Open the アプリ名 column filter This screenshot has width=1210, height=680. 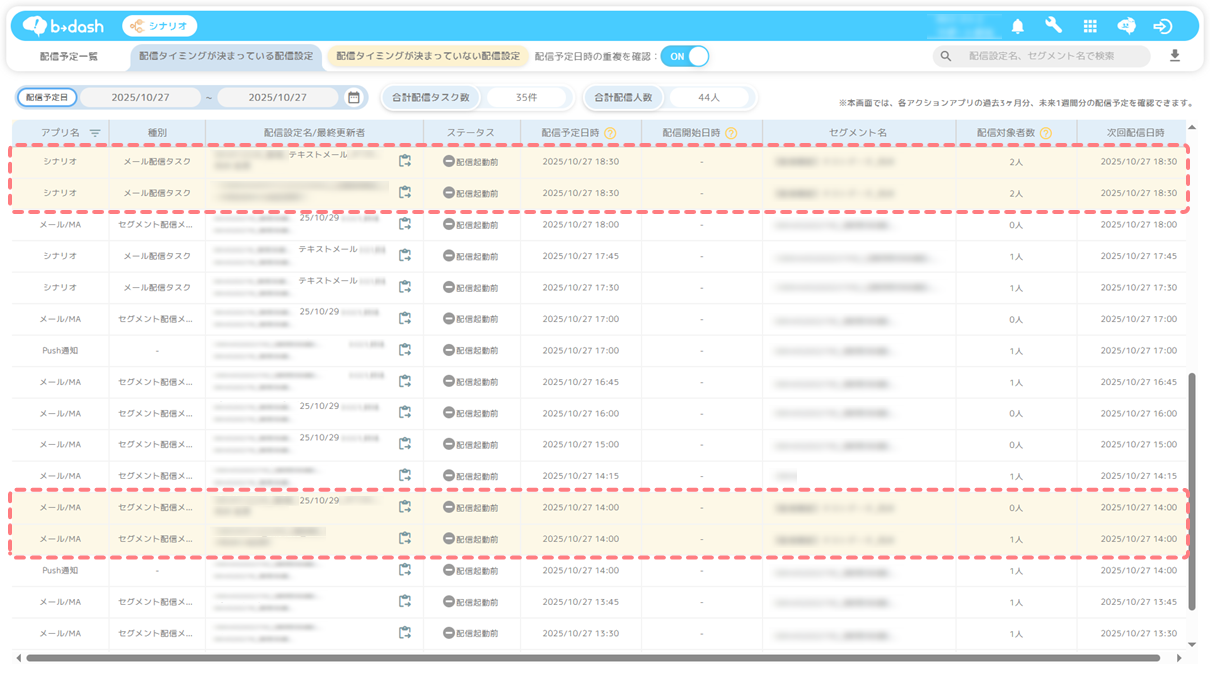(95, 133)
